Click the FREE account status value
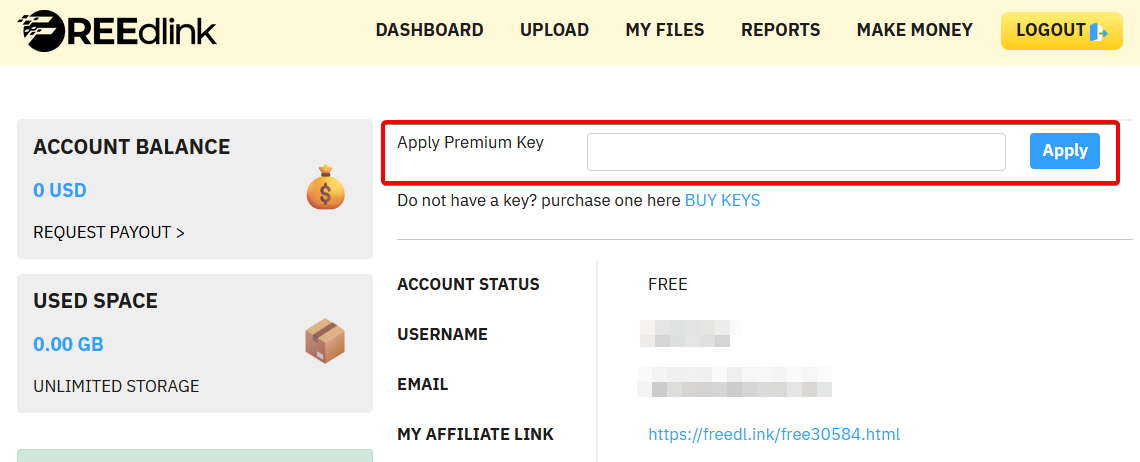The width and height of the screenshot is (1140, 462). 668,284
